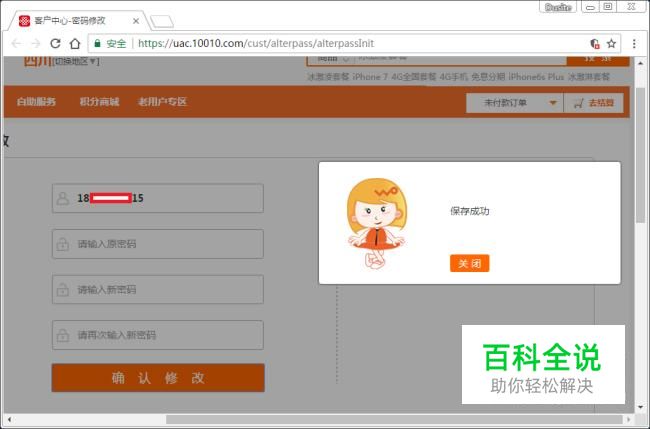The image size is (650, 429).
Task: Select the 客户中心-密码修改 tab
Action: pyautogui.click(x=79, y=21)
